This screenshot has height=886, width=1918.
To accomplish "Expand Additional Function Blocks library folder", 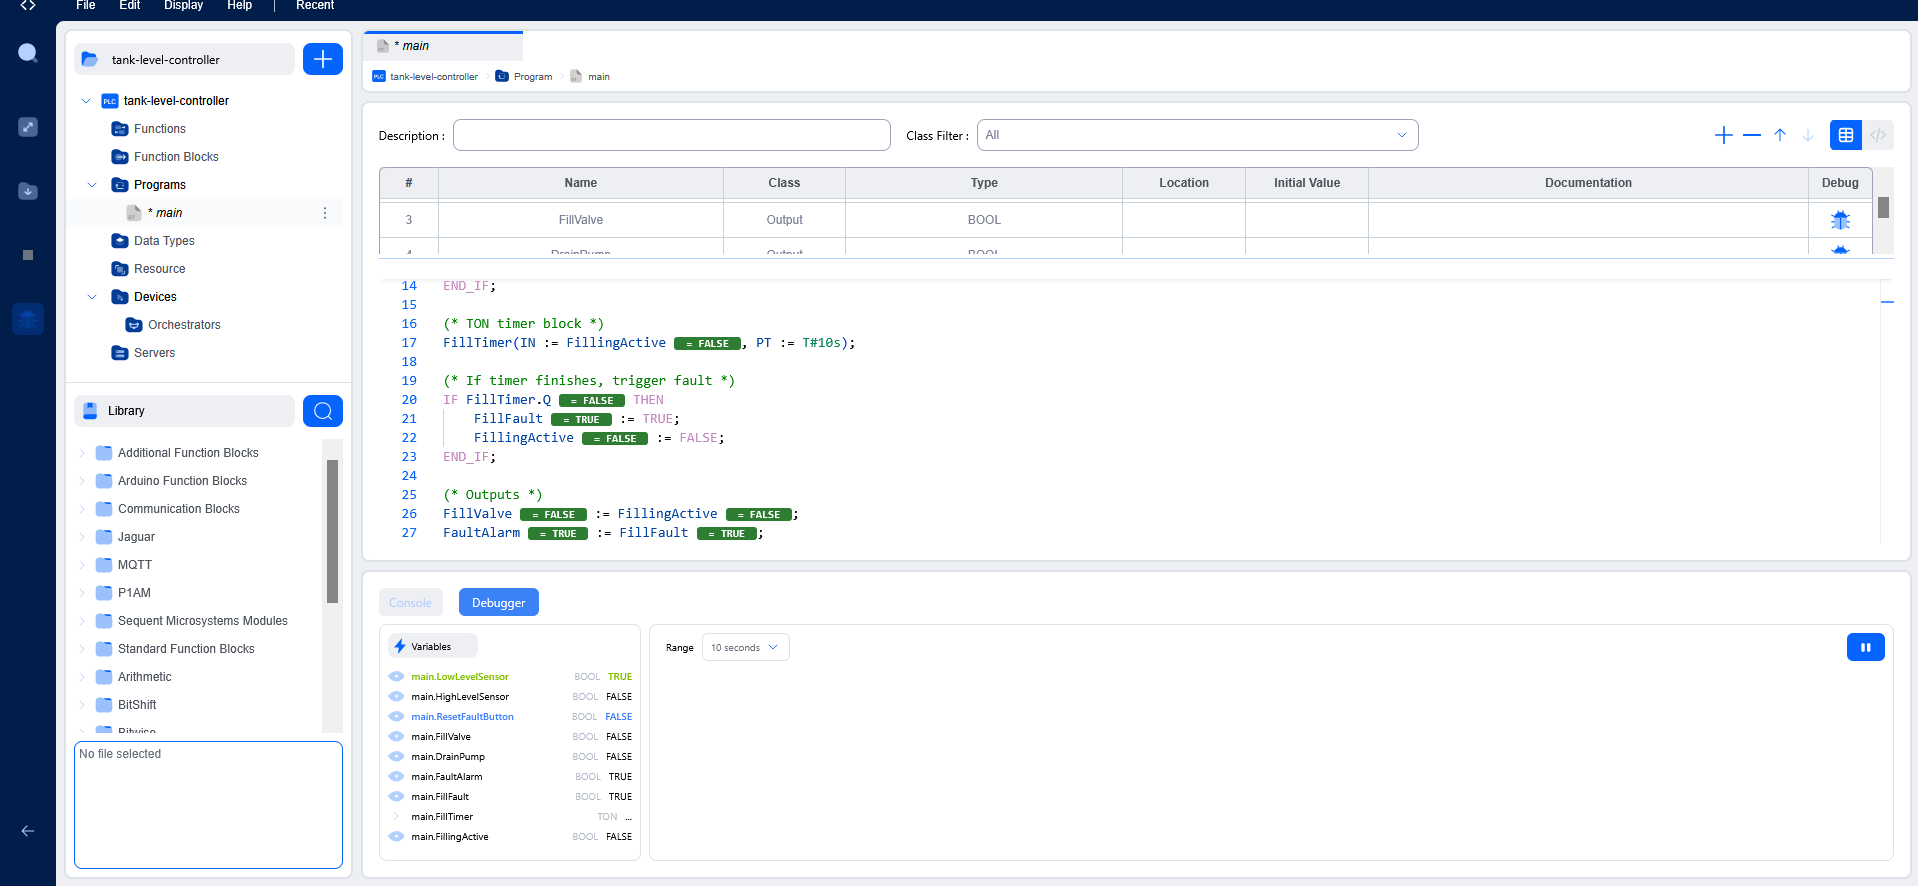I will click(83, 453).
